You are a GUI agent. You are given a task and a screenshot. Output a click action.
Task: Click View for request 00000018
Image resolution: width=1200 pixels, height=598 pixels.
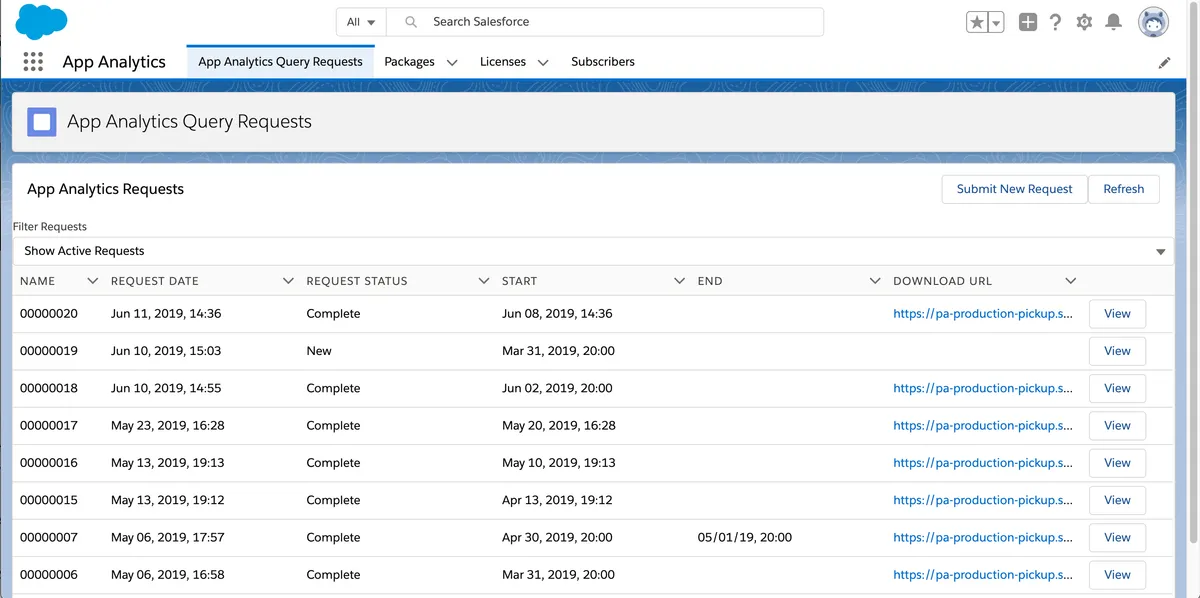point(1117,388)
